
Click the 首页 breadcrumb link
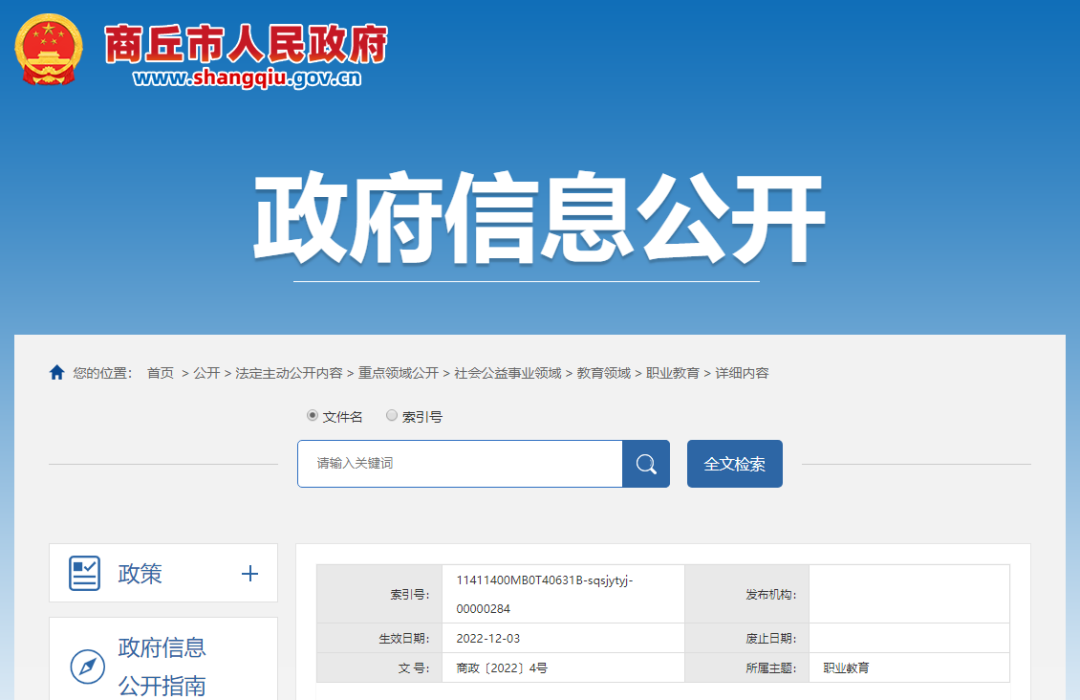(160, 372)
